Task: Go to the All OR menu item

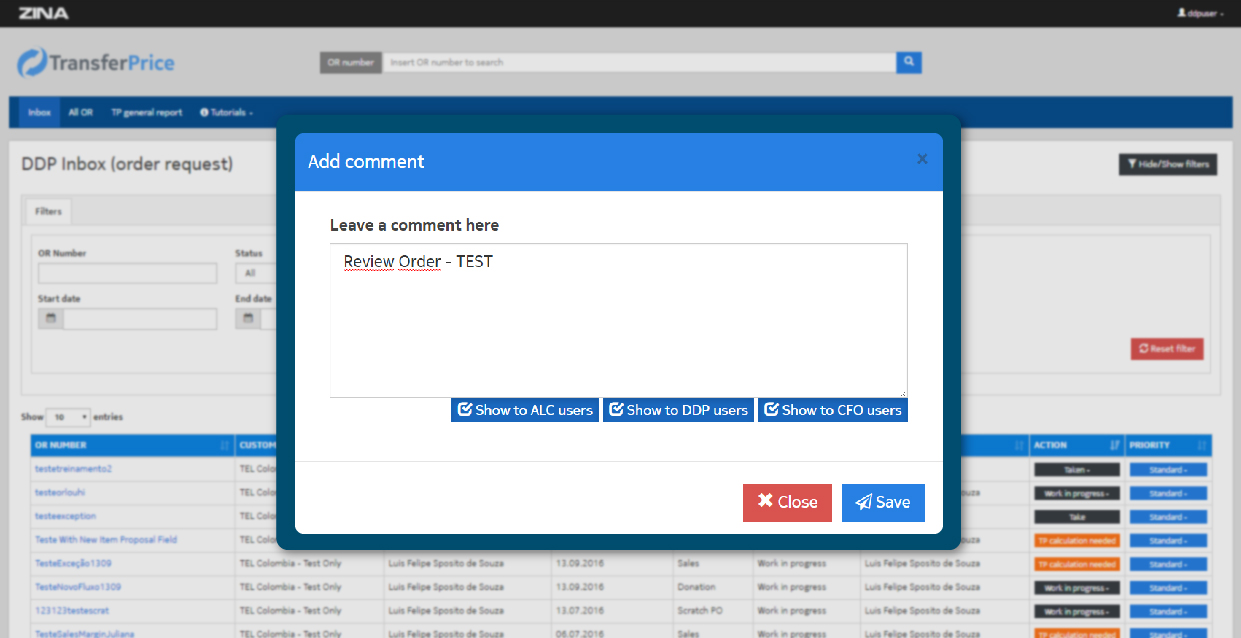Action: pyautogui.click(x=80, y=112)
